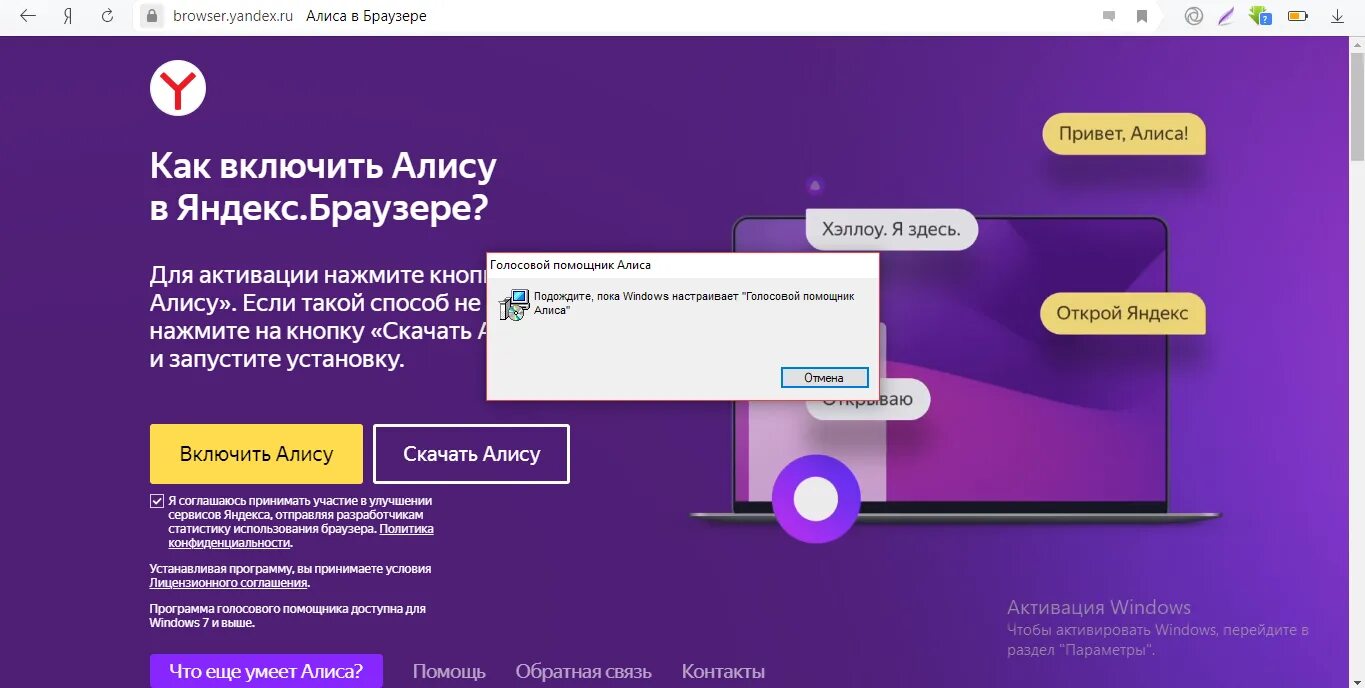Click the yellow Включить Алису button
The height and width of the screenshot is (688, 1365).
coord(256,454)
